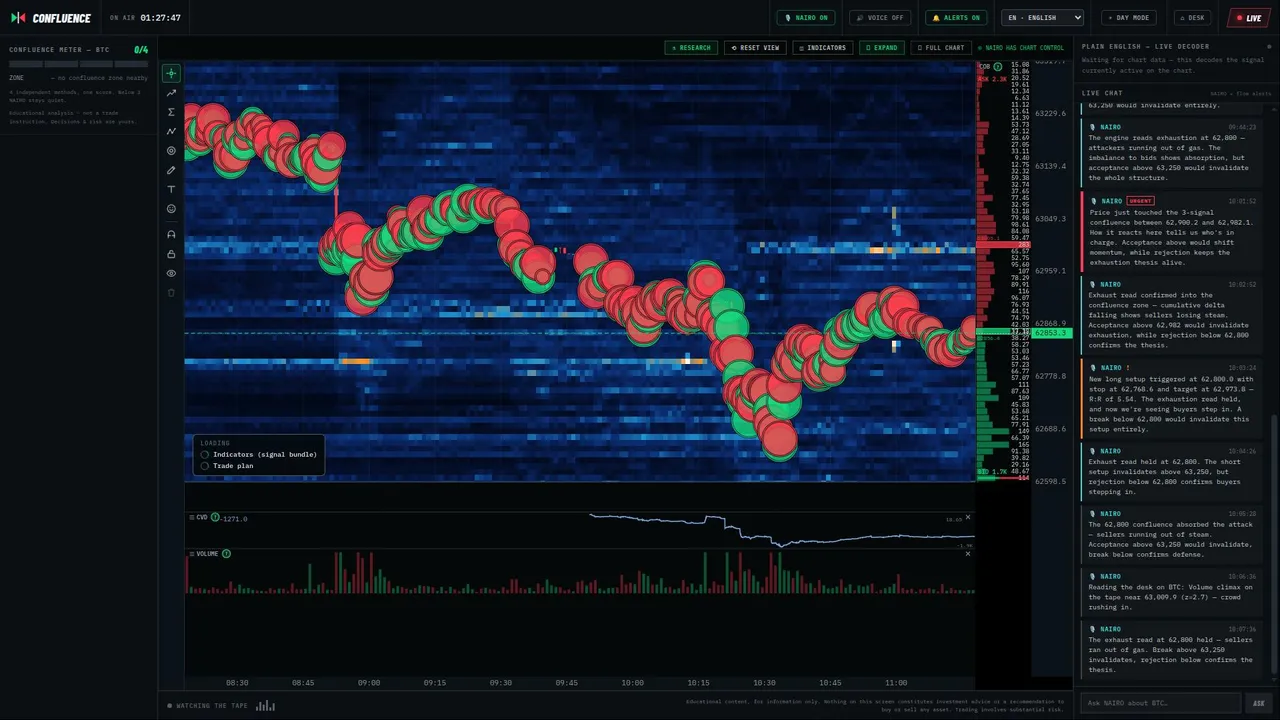Open the New long setup triggered message
Image resolution: width=1280 pixels, height=720 pixels.
pos(1171,398)
